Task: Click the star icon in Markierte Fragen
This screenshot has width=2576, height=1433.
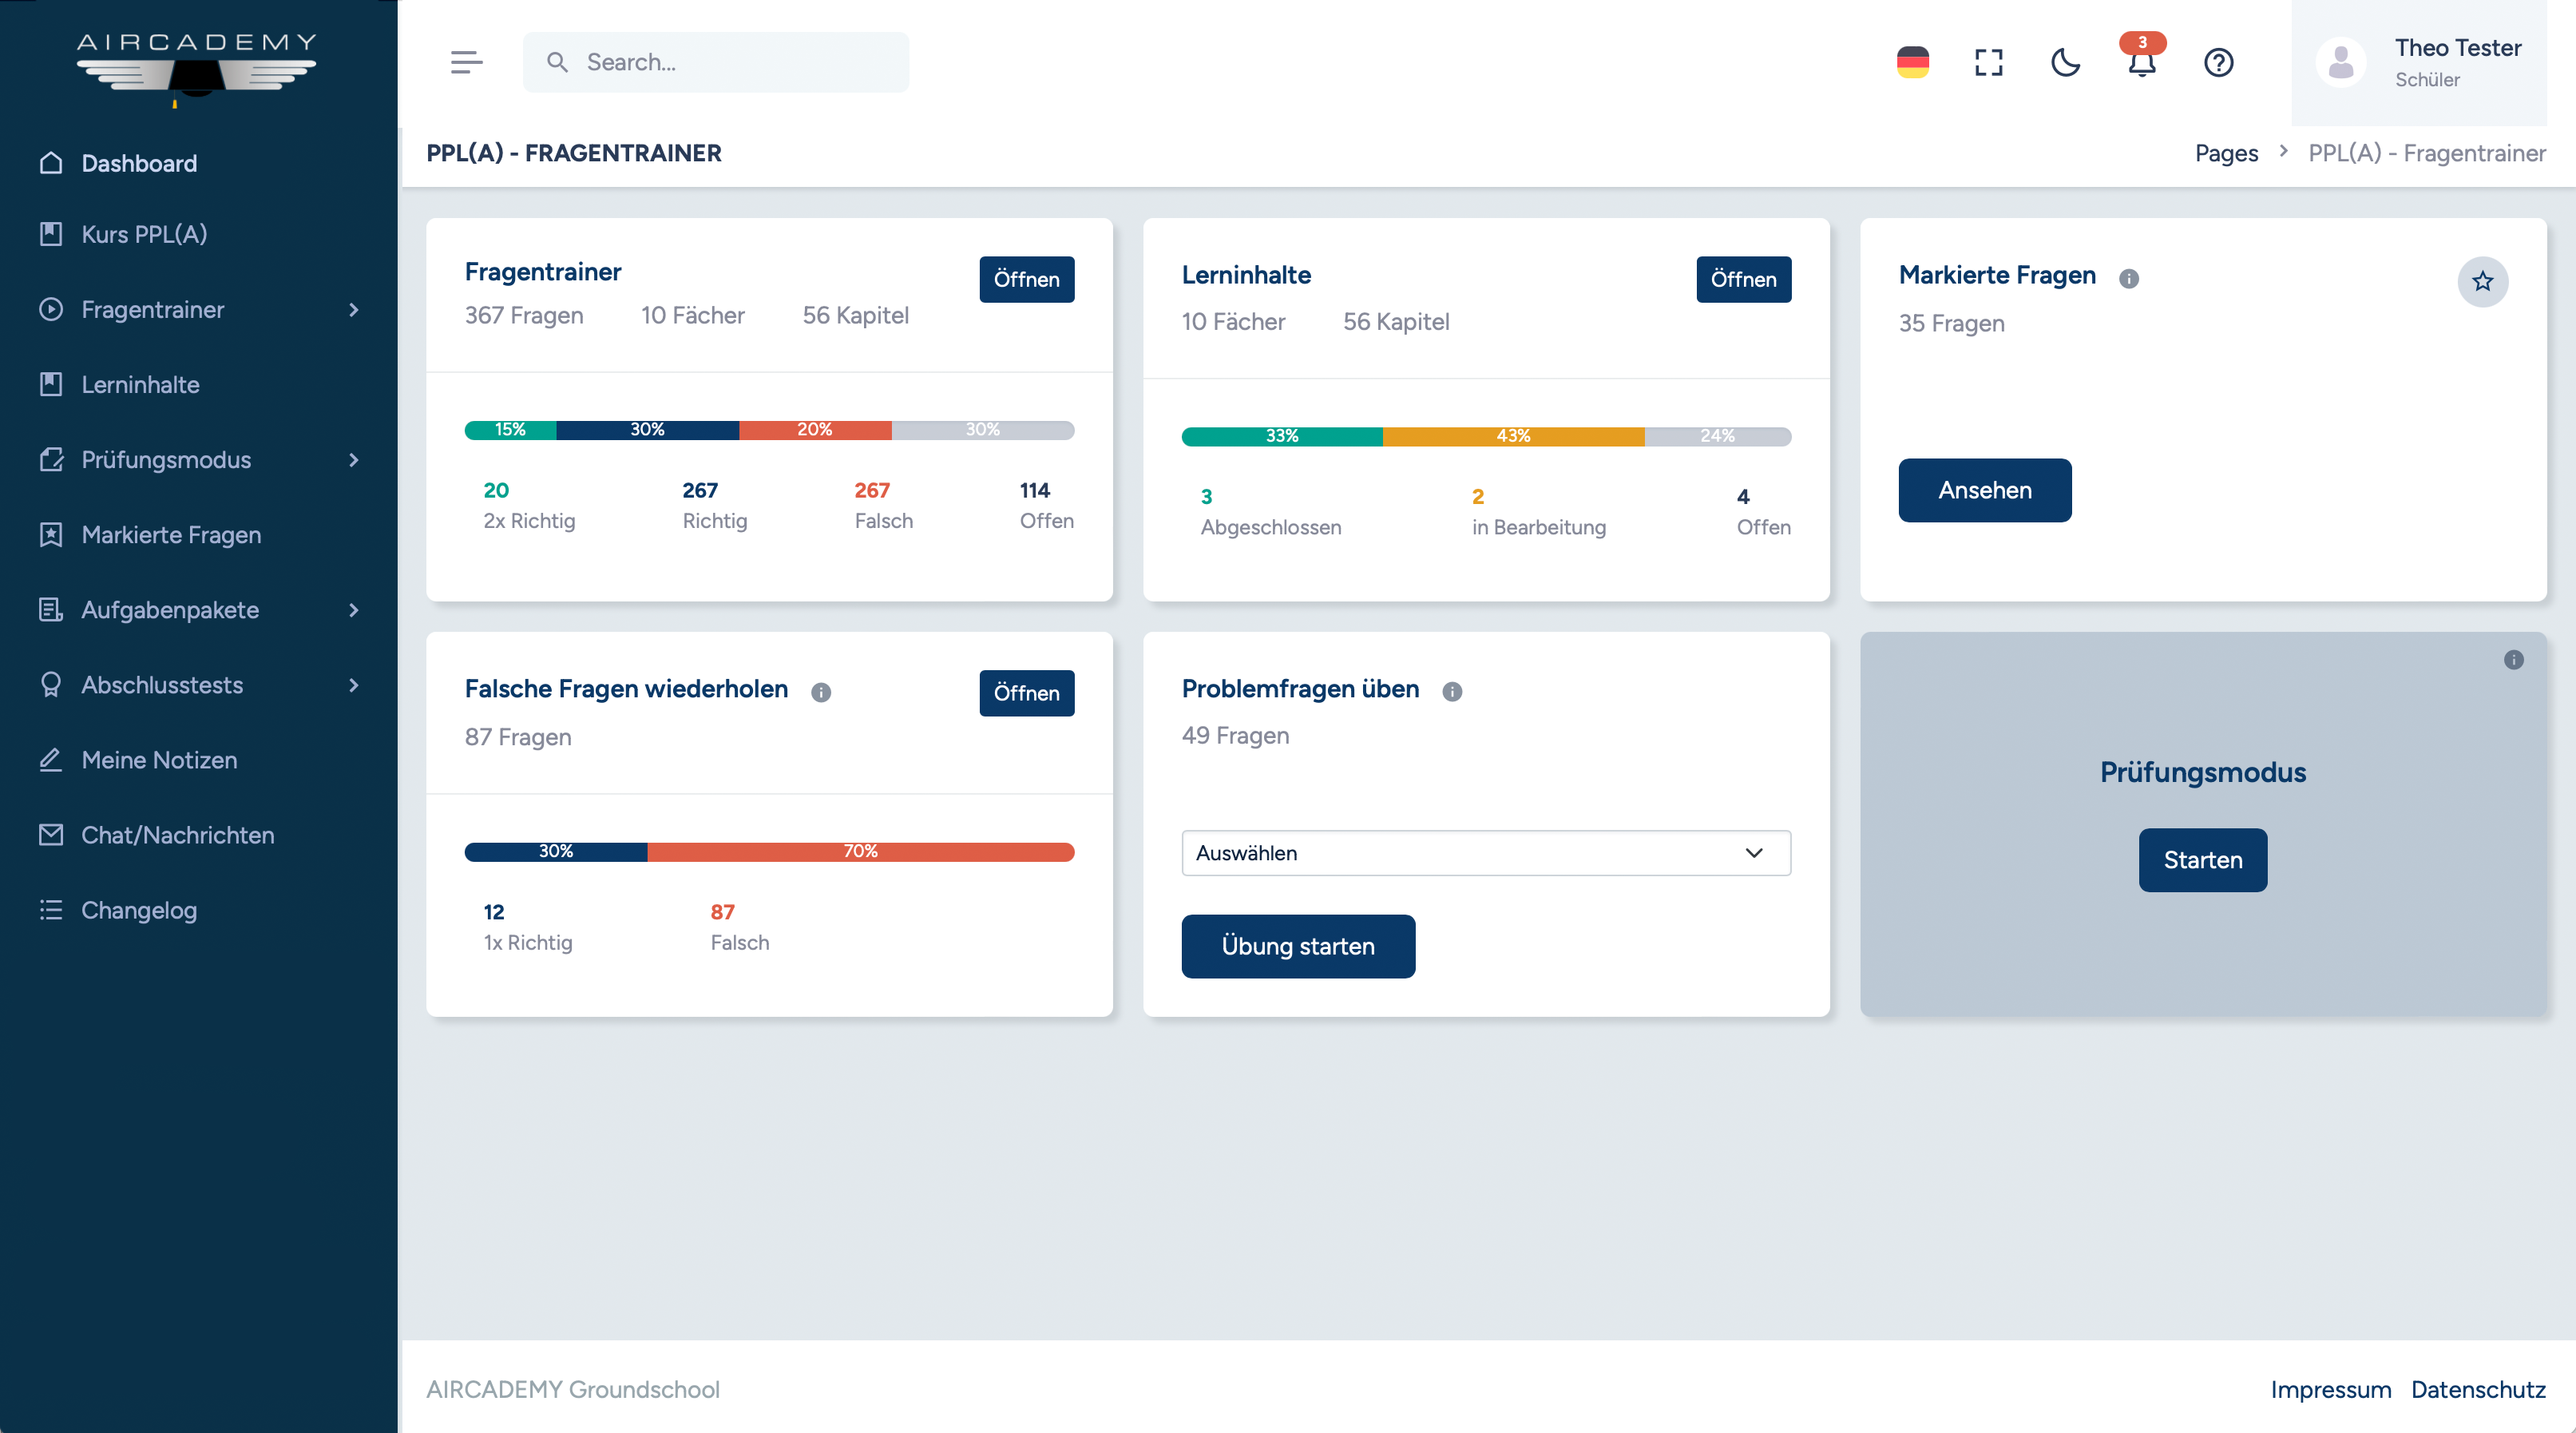Action: click(x=2482, y=282)
